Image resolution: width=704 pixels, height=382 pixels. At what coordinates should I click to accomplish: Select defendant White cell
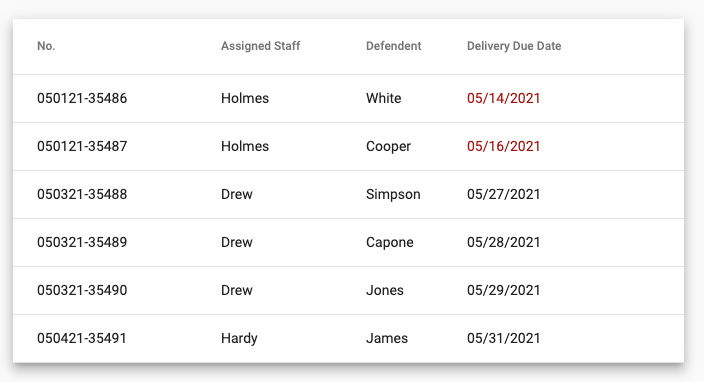click(383, 98)
